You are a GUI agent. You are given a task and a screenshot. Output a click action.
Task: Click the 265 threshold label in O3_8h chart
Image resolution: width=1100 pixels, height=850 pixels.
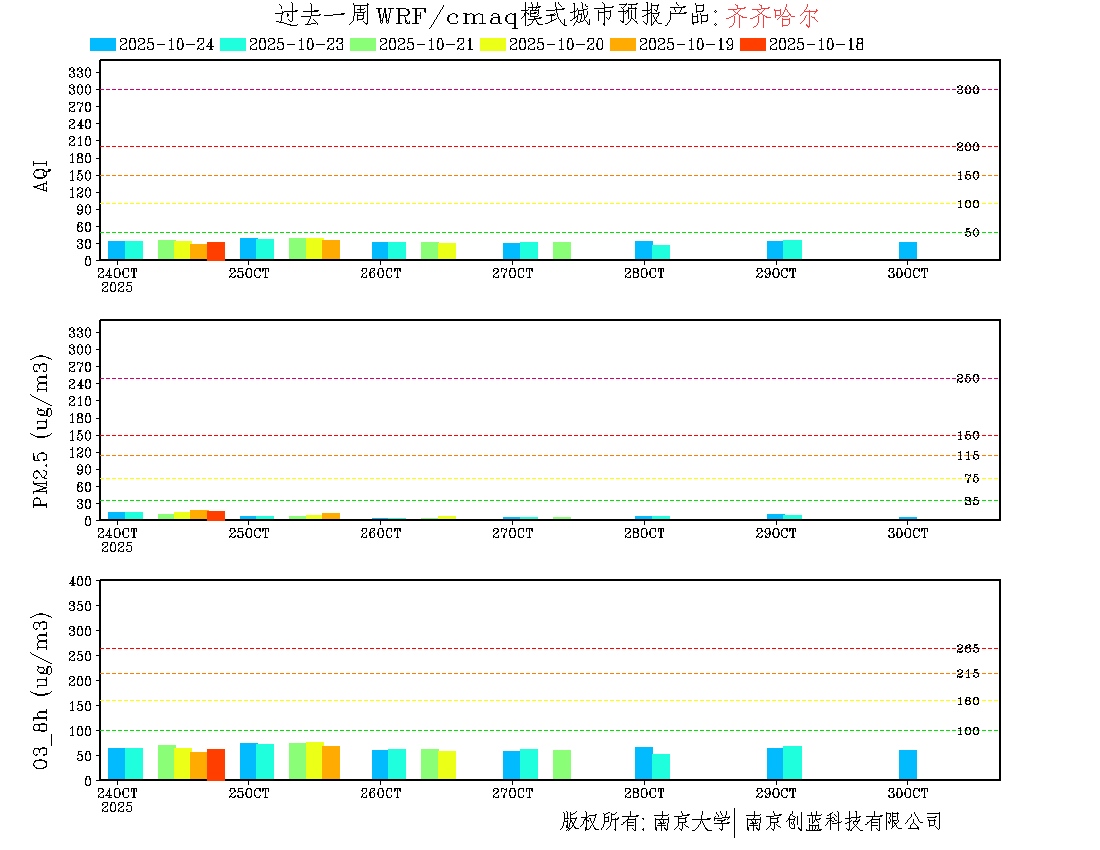967,649
